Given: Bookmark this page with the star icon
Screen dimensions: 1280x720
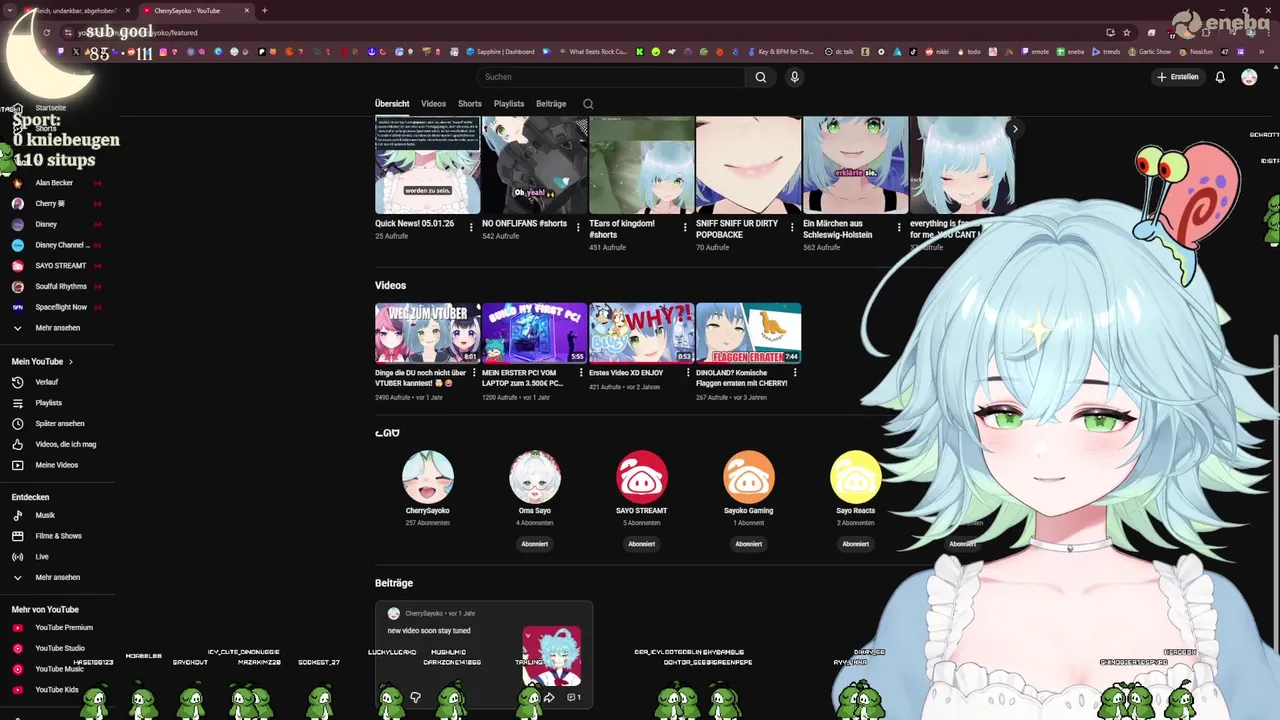Looking at the screenshot, I should coord(1127,32).
